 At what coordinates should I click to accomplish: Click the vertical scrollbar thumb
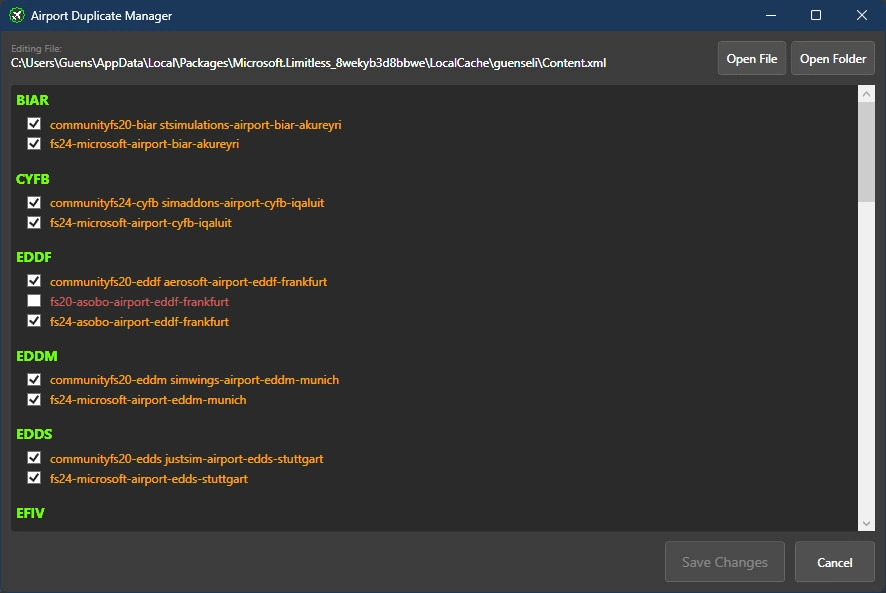[866, 152]
